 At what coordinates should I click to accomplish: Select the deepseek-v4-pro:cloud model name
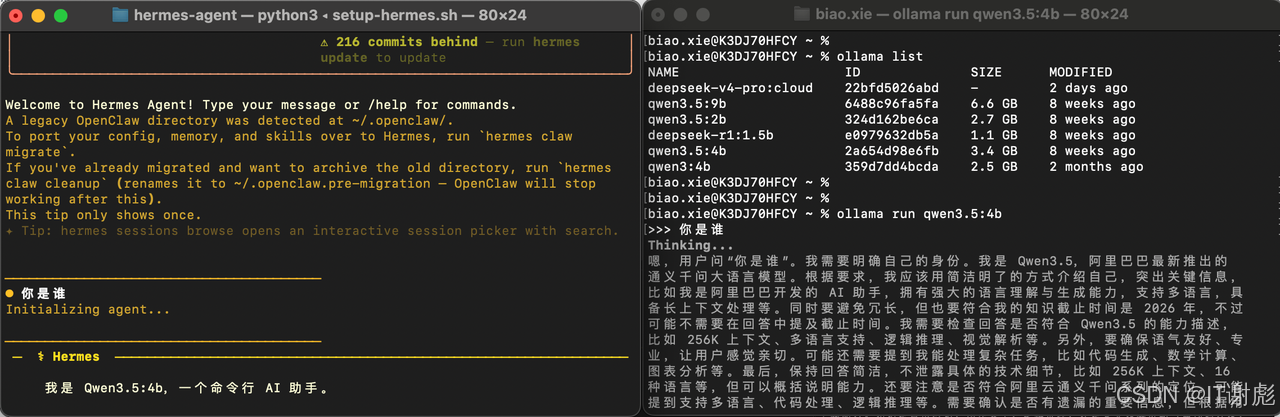[x=730, y=88]
